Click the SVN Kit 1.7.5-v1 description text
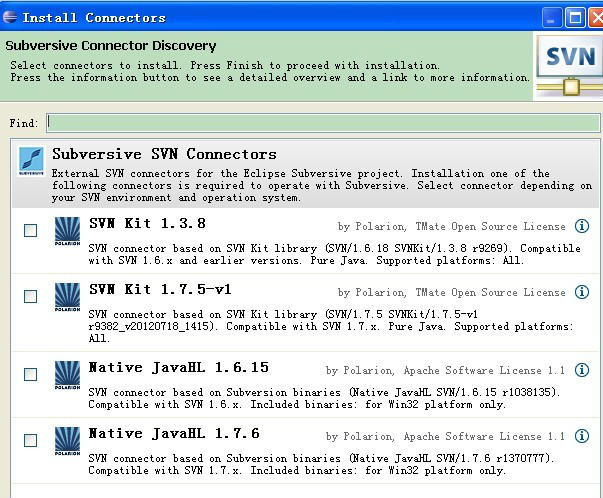Viewport: 603px width, 498px height. (x=331, y=326)
